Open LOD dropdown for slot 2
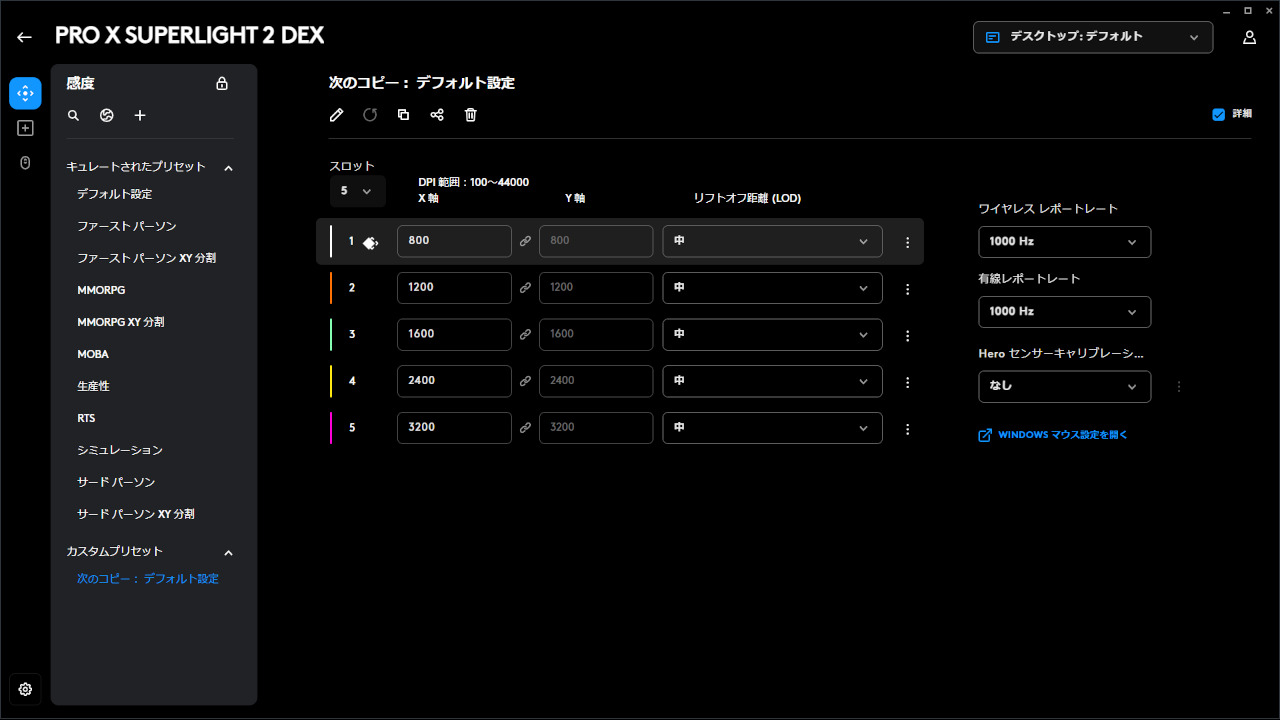Image resolution: width=1280 pixels, height=720 pixels. (x=773, y=288)
